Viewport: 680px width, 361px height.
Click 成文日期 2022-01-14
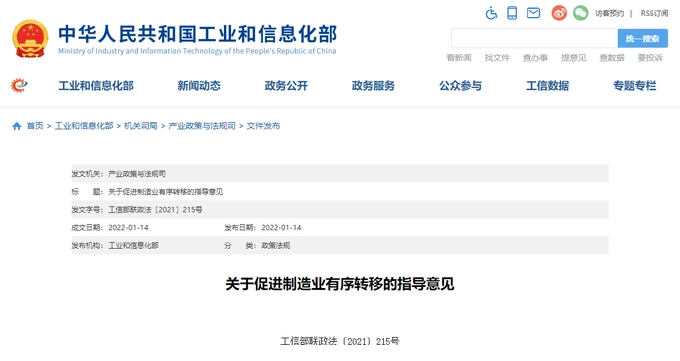pos(128,227)
